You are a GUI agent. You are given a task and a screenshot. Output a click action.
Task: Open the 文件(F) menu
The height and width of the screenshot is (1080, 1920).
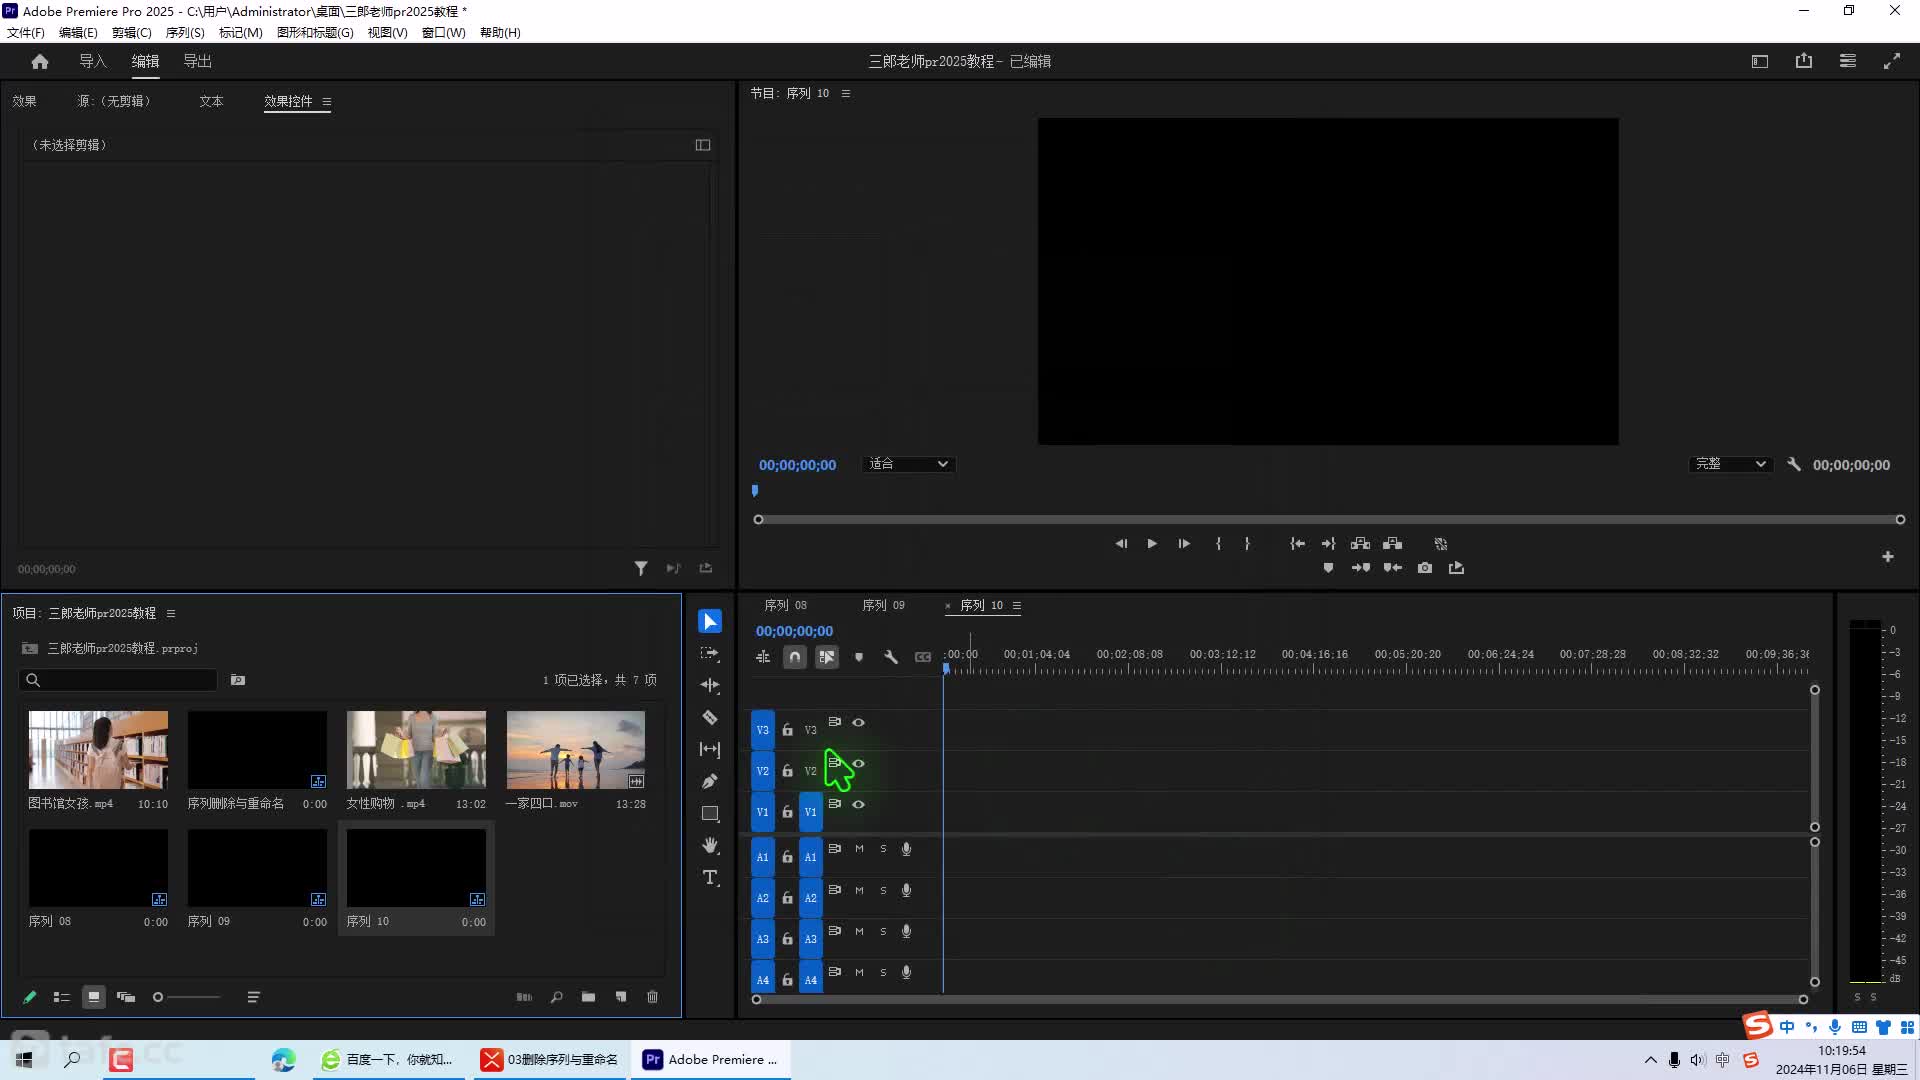point(26,32)
